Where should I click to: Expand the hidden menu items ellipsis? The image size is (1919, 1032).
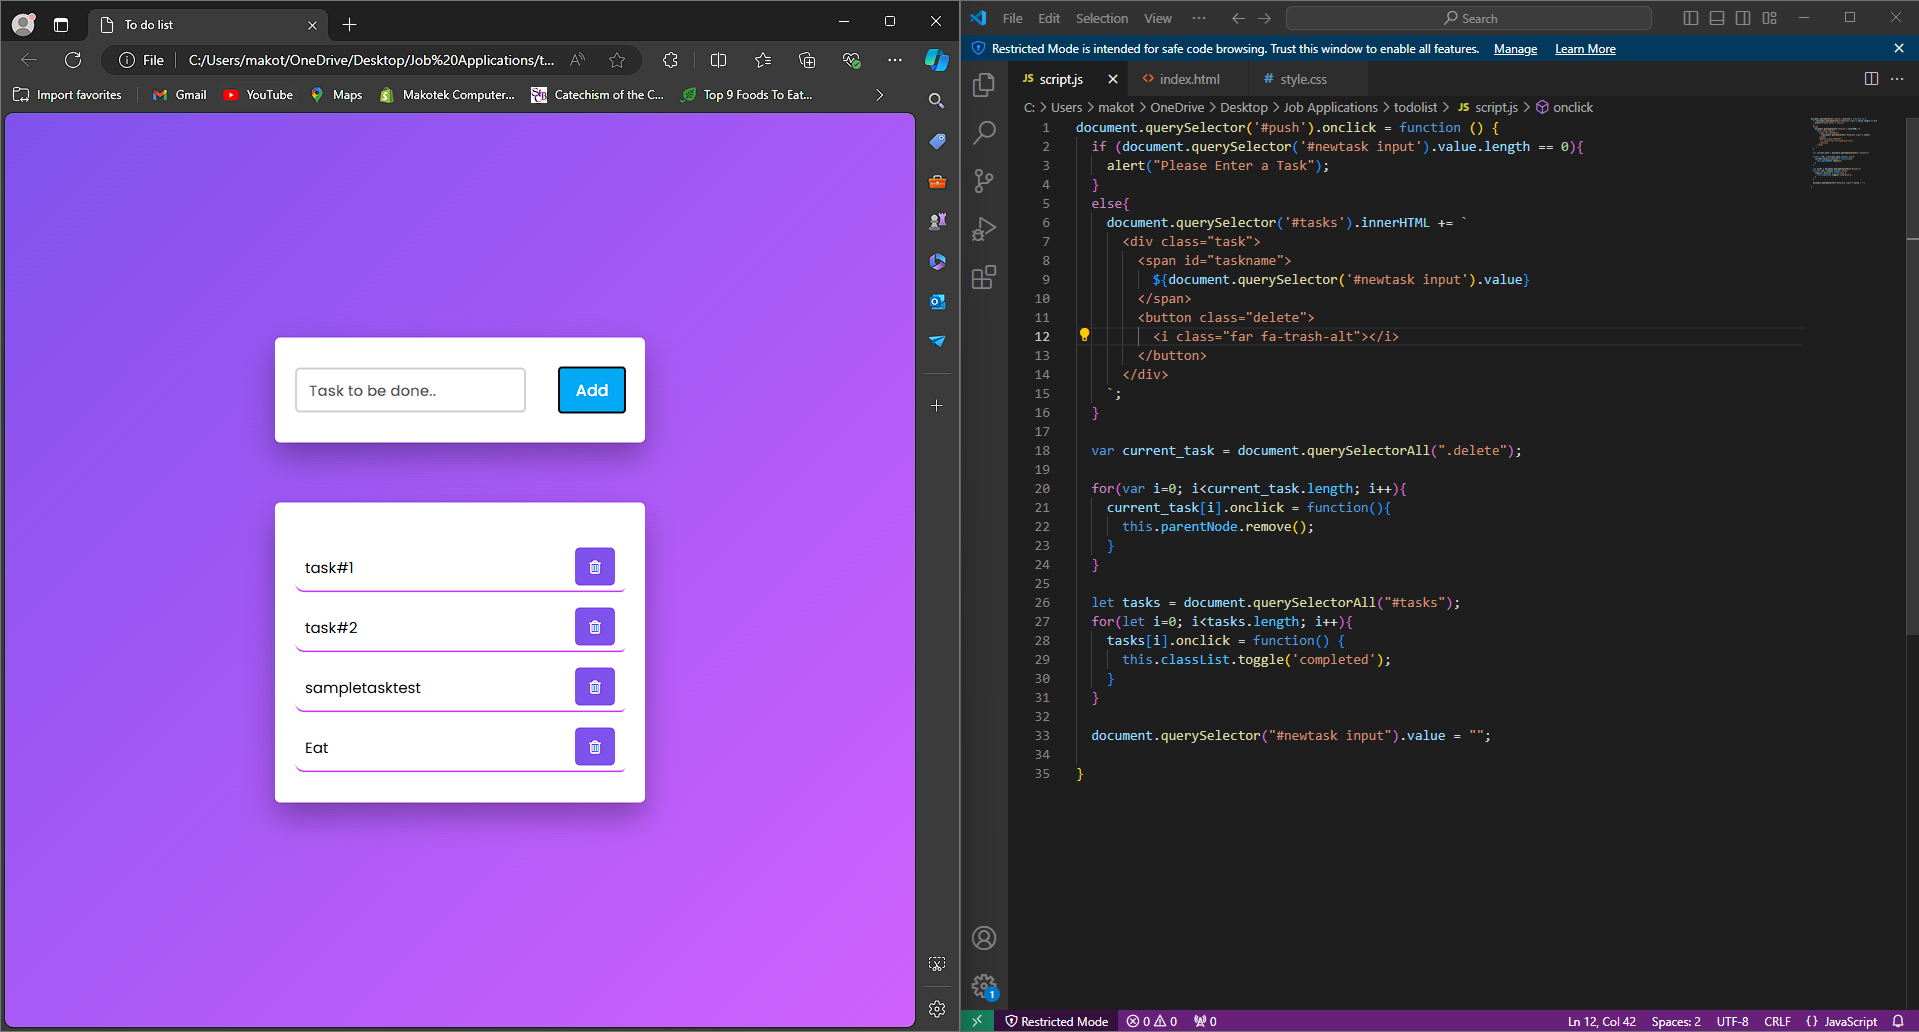(x=1199, y=18)
